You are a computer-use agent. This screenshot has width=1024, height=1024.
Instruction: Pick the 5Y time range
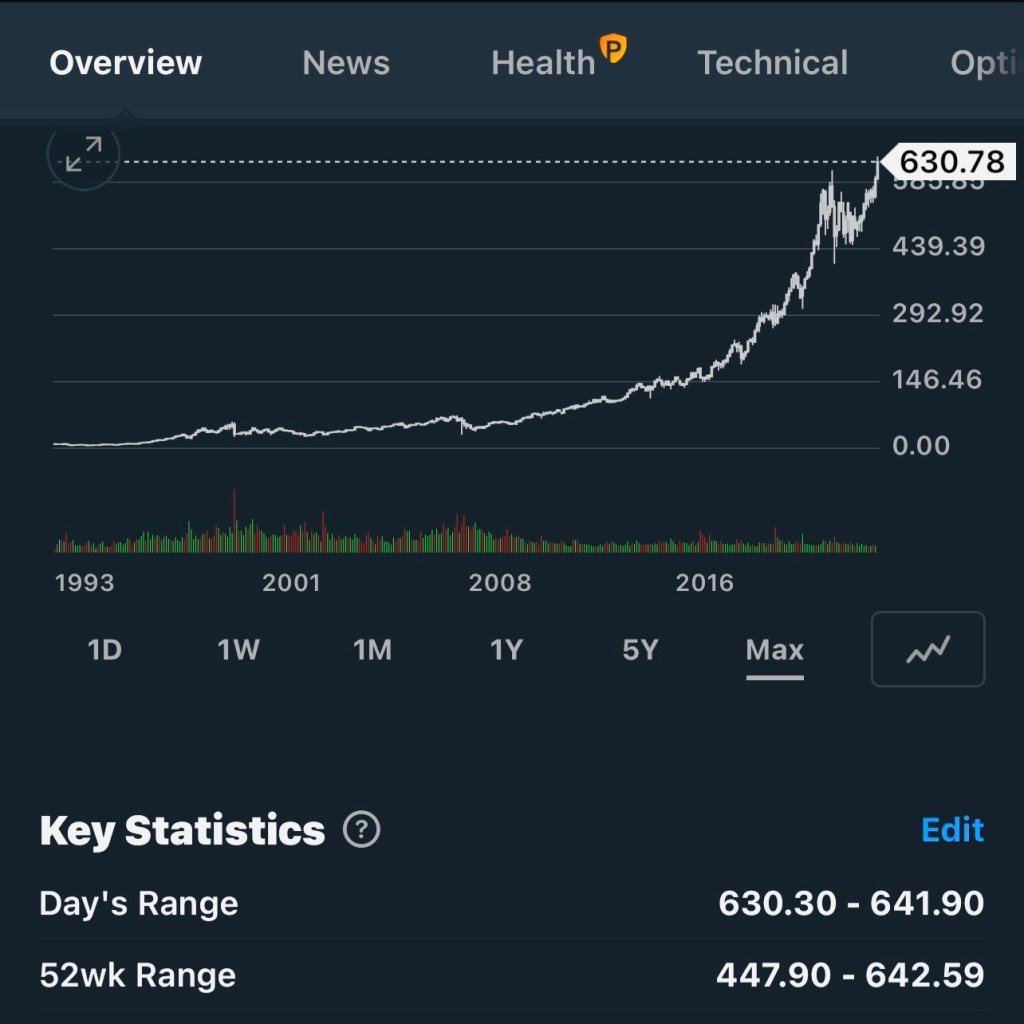point(640,650)
